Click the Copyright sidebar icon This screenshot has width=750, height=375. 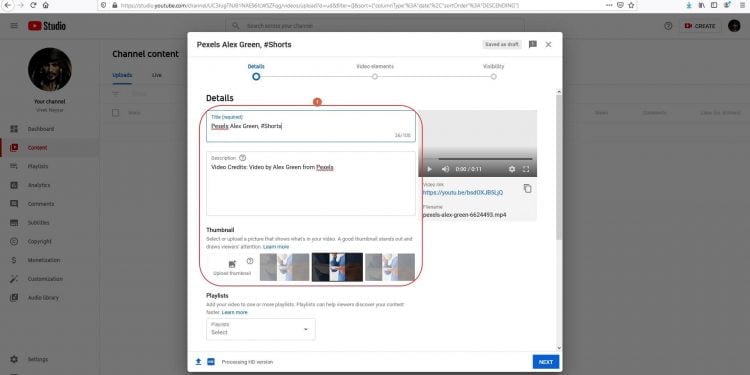point(14,242)
